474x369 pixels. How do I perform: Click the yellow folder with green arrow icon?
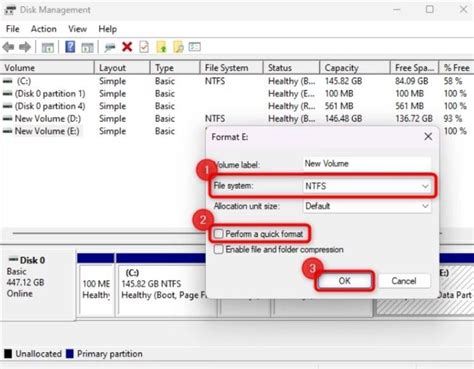pos(161,47)
